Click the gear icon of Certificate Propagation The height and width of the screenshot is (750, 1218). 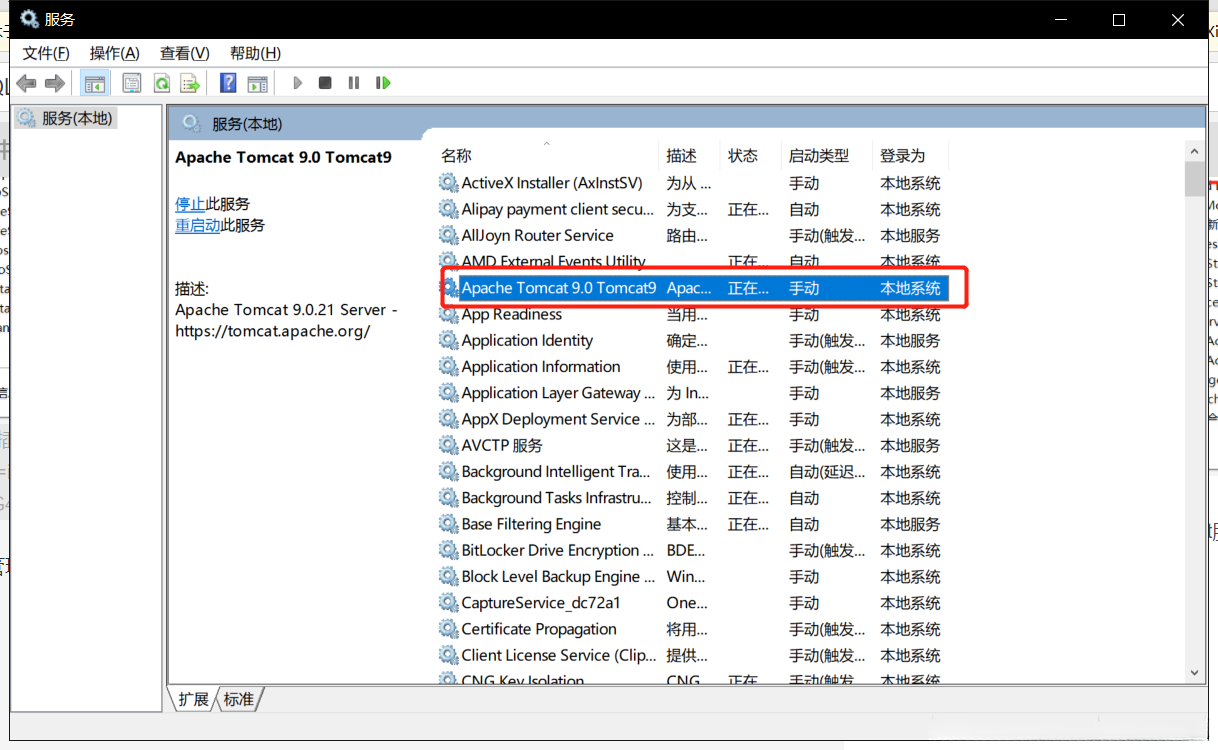pyautogui.click(x=449, y=629)
